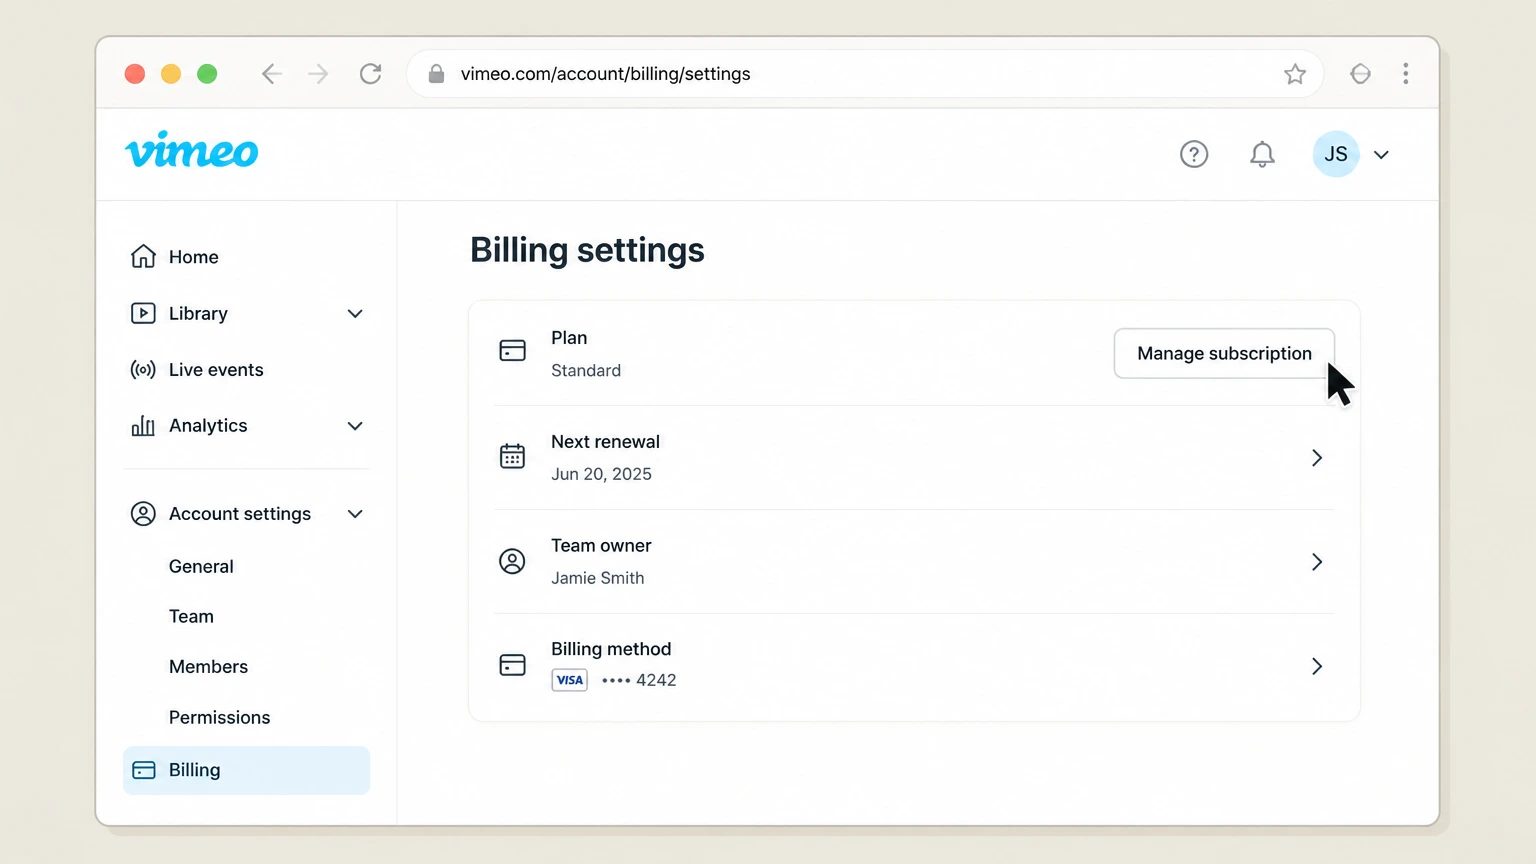The image size is (1536, 864).
Task: Click the Billing card icon in sidebar
Action: pyautogui.click(x=144, y=770)
